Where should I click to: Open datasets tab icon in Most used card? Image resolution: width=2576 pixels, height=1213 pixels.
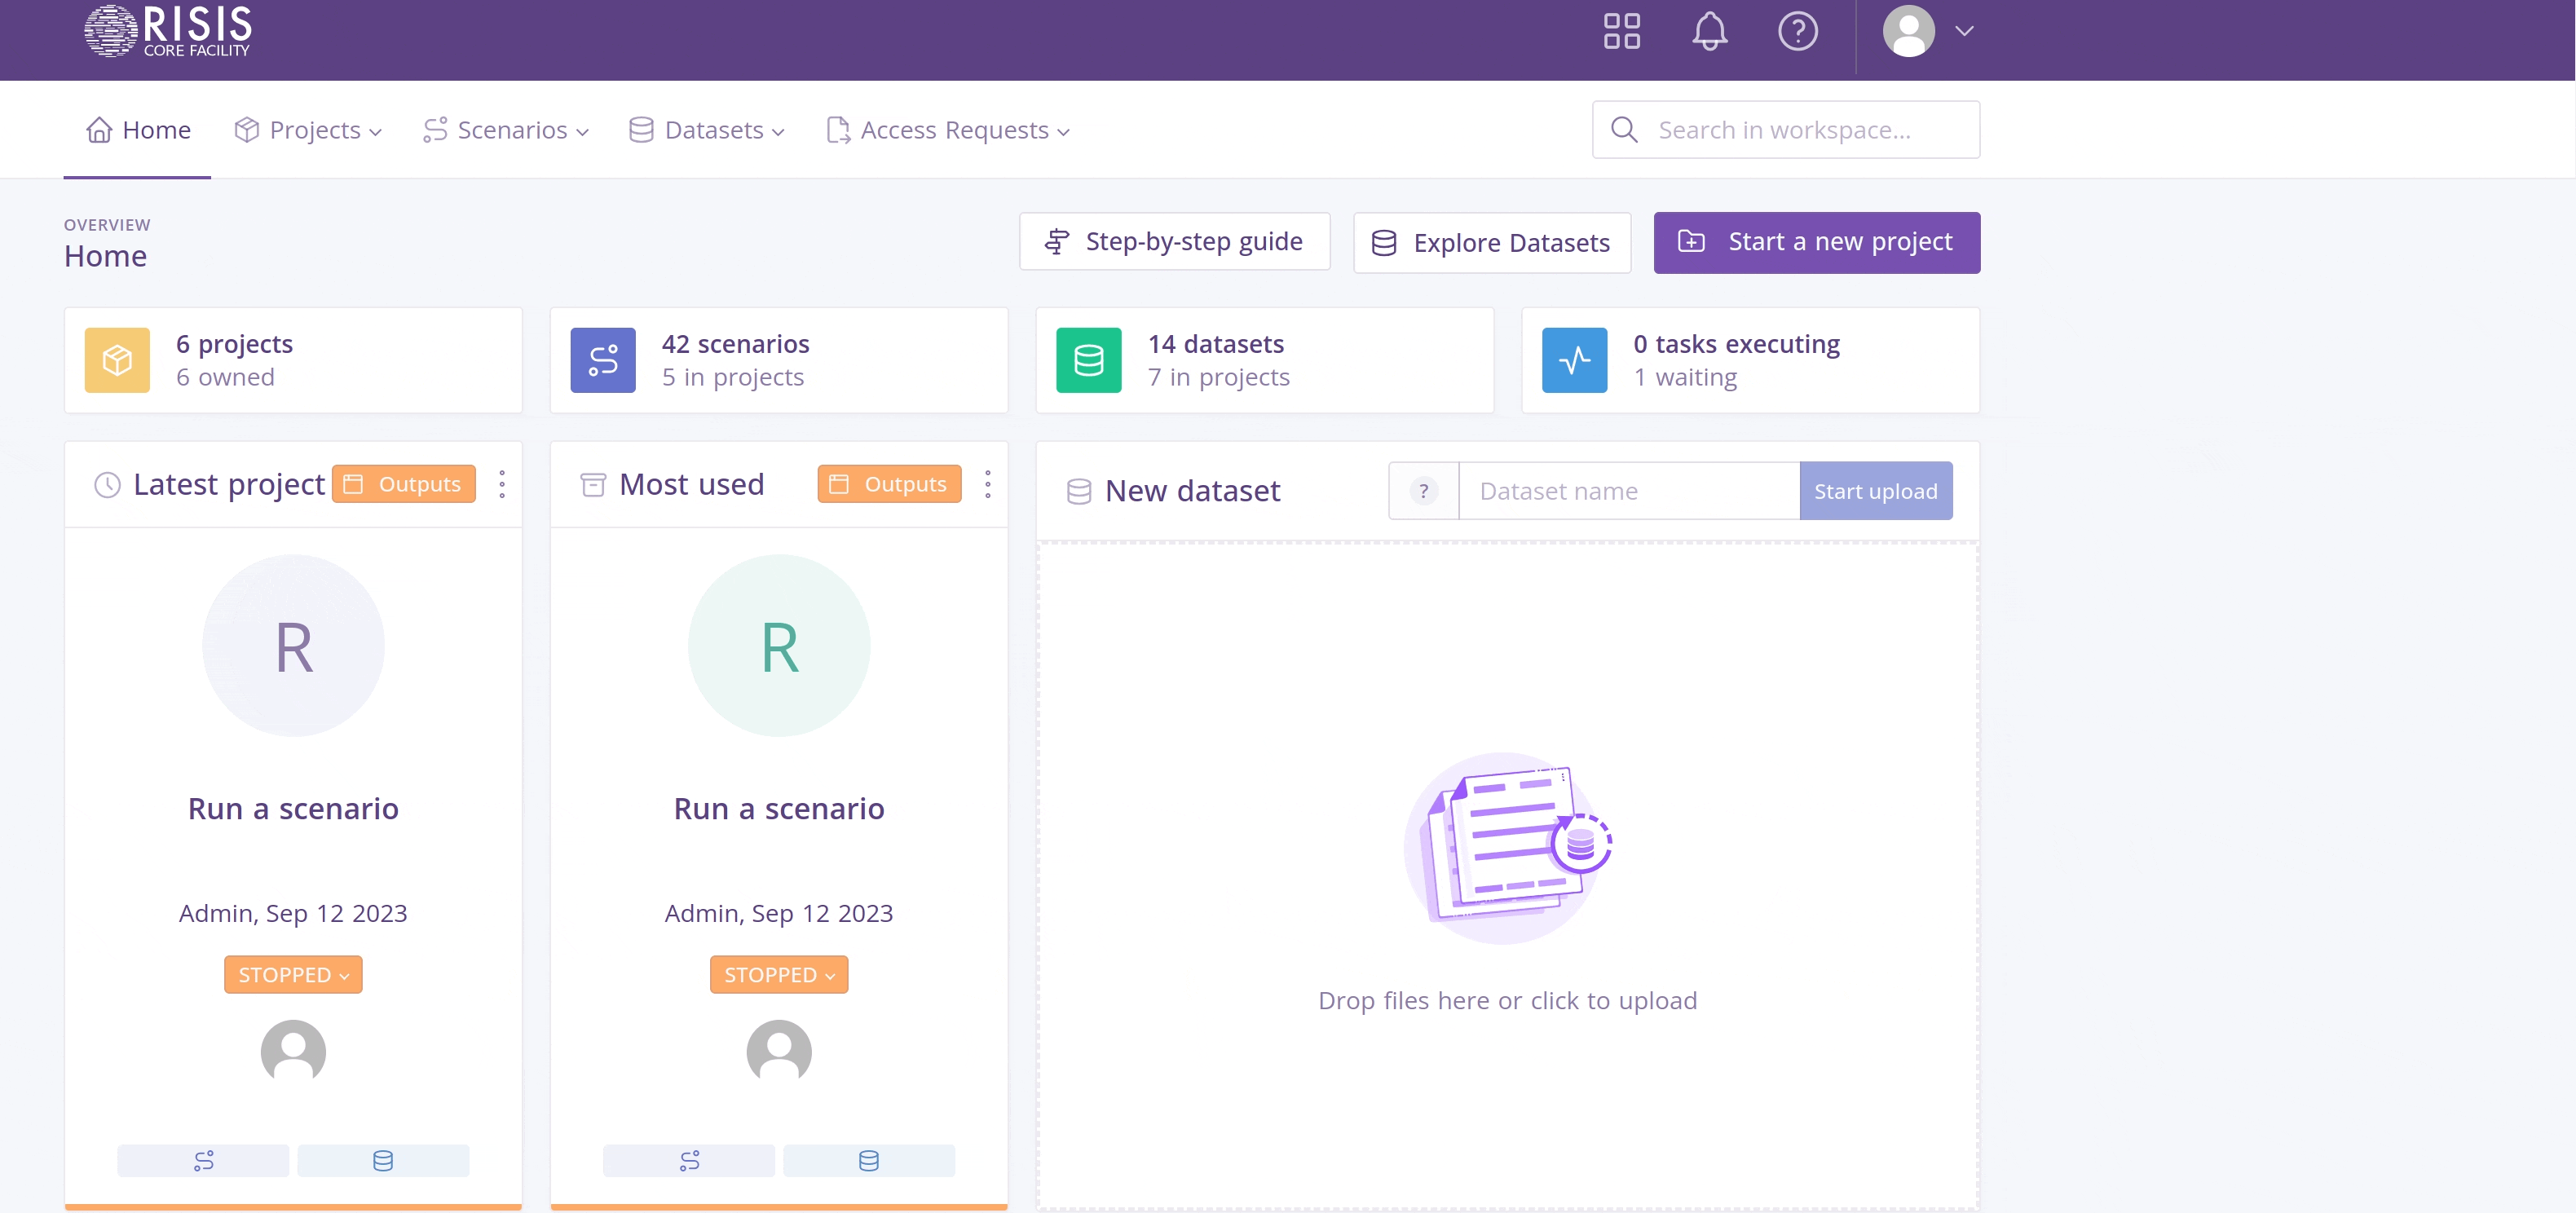coord(868,1160)
